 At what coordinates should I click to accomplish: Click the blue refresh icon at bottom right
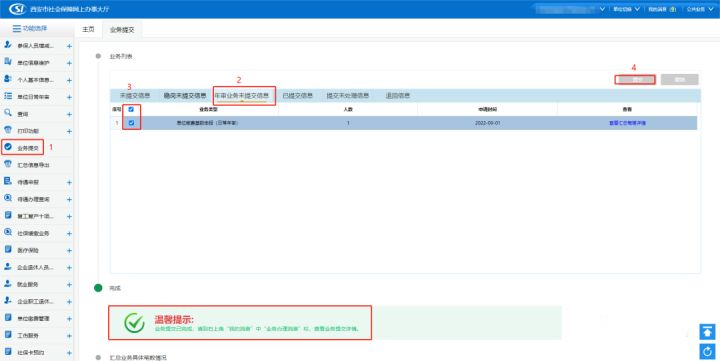coord(707,352)
